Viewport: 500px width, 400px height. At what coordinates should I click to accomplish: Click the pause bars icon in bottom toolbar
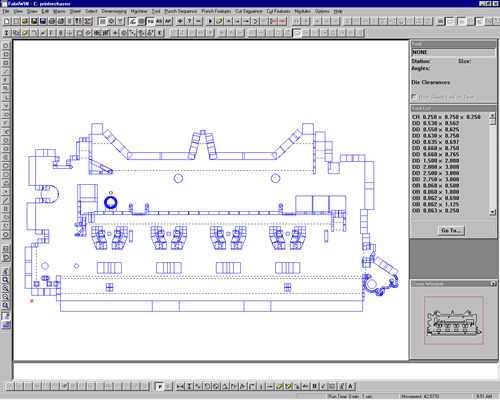[x=314, y=386]
